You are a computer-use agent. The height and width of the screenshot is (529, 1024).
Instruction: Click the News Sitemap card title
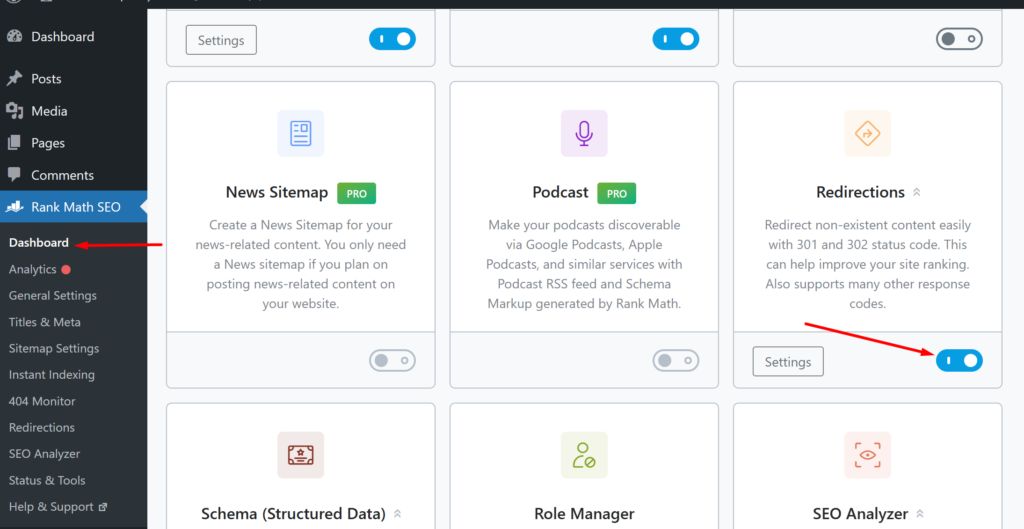click(x=277, y=193)
